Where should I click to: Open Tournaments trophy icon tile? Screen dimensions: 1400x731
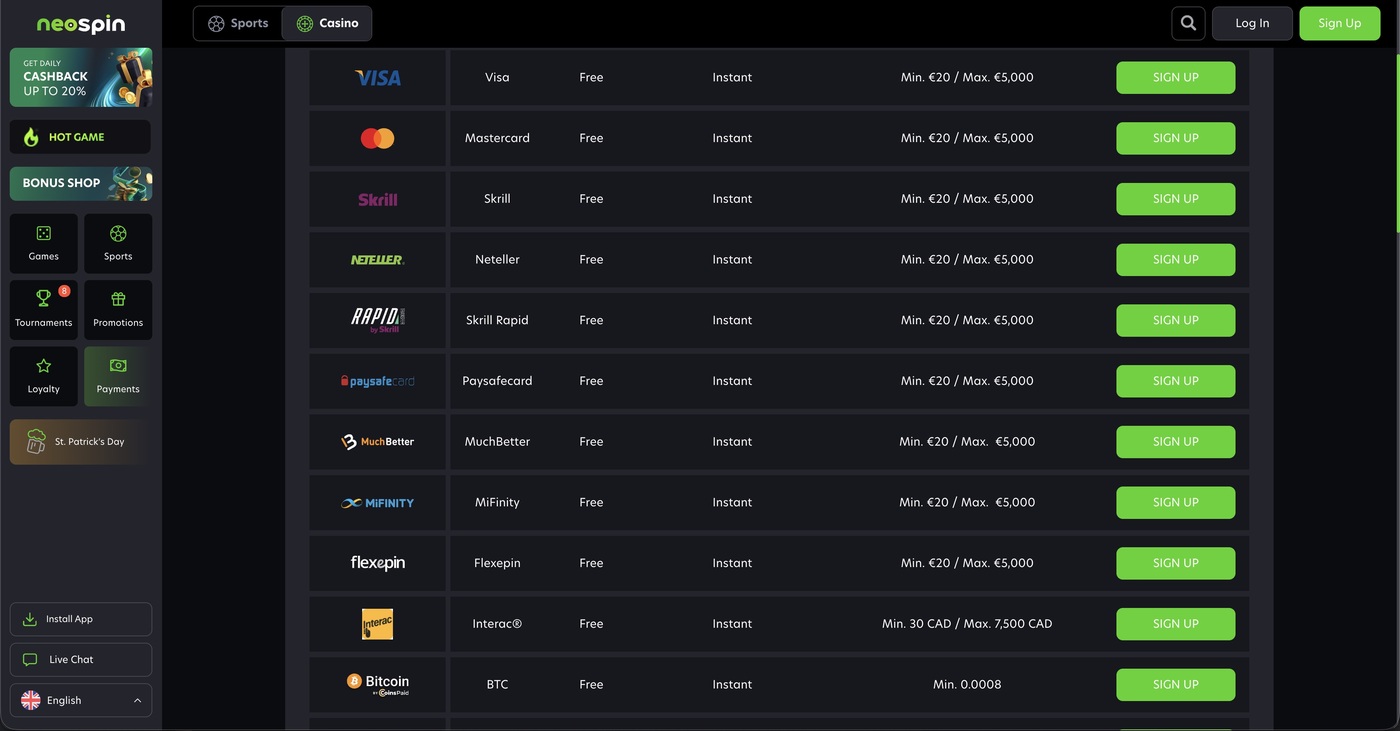point(43,309)
